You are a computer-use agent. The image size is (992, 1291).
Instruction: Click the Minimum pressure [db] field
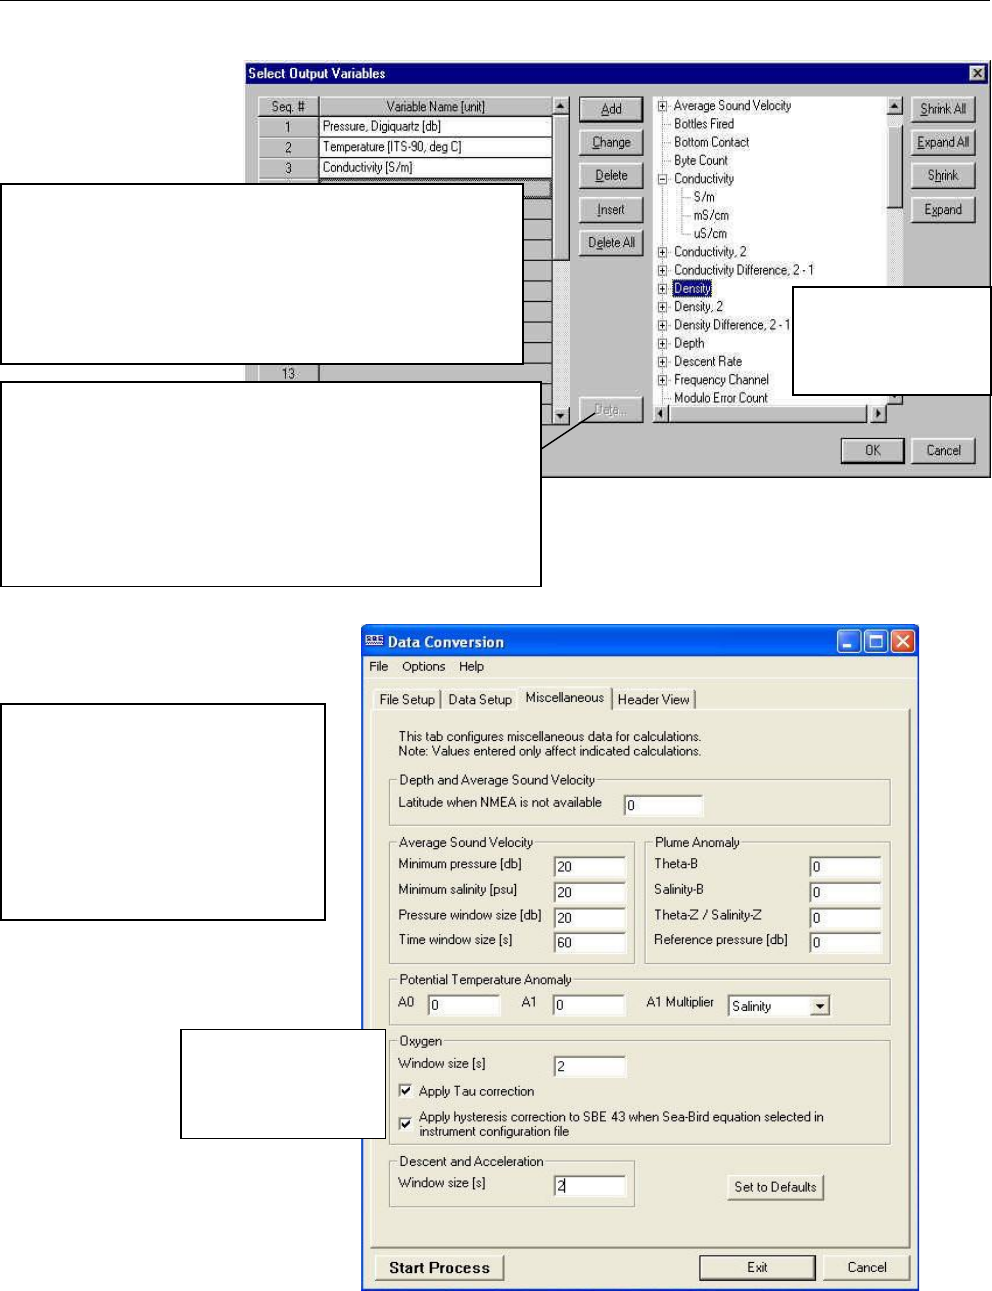(x=590, y=867)
